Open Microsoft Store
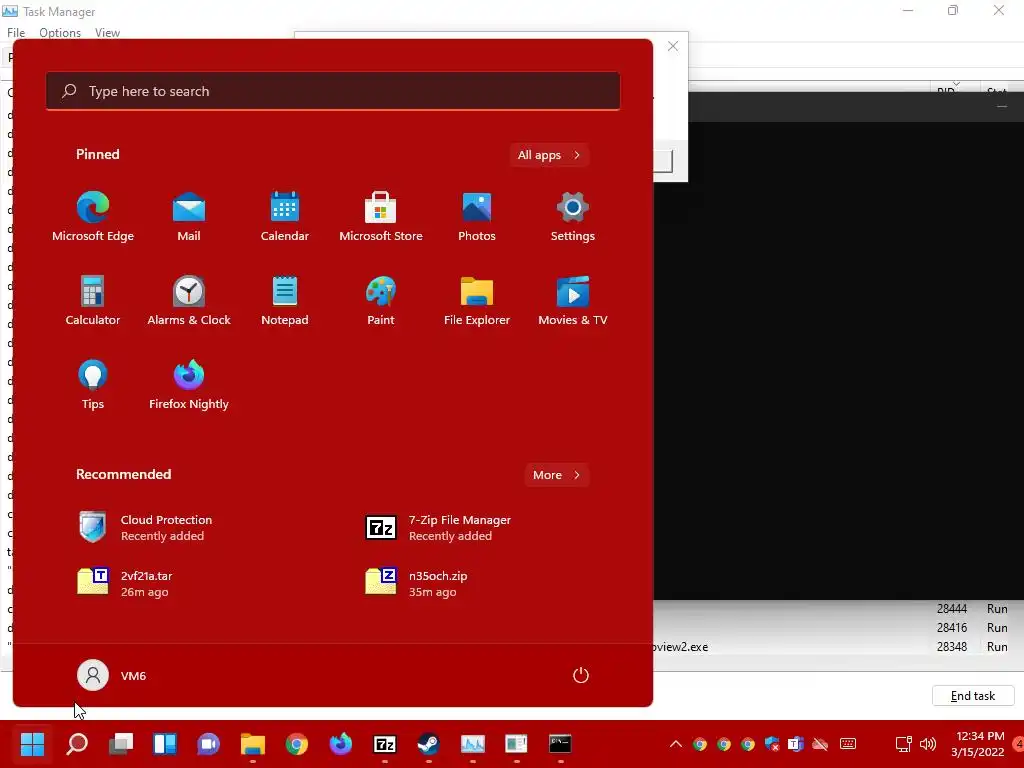This screenshot has height=768, width=1024. [381, 217]
